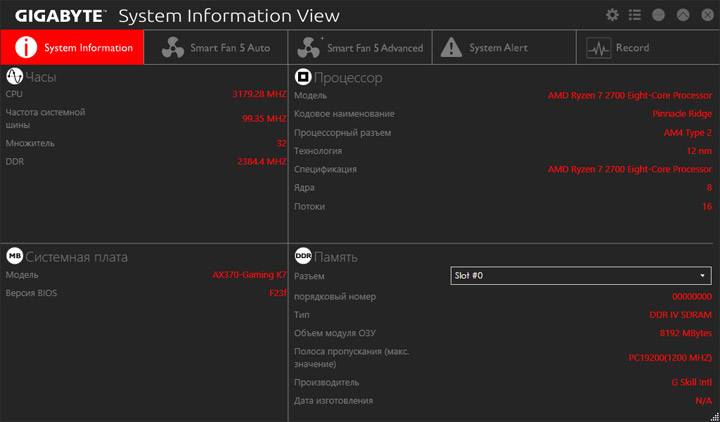Expand the Slot #0 memory dropdown

[x=580, y=275]
